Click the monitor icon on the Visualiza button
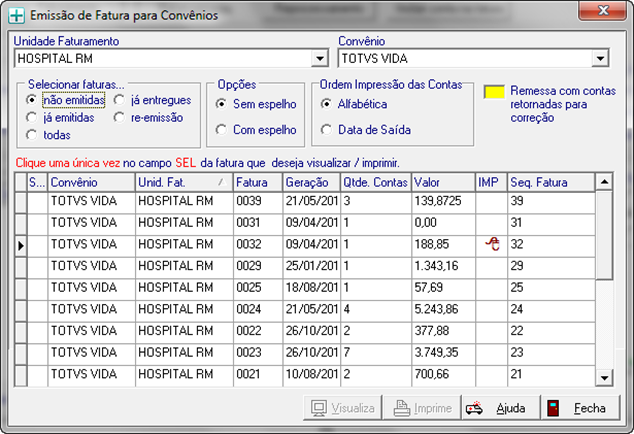Viewport: 634px width, 434px height. 319,409
